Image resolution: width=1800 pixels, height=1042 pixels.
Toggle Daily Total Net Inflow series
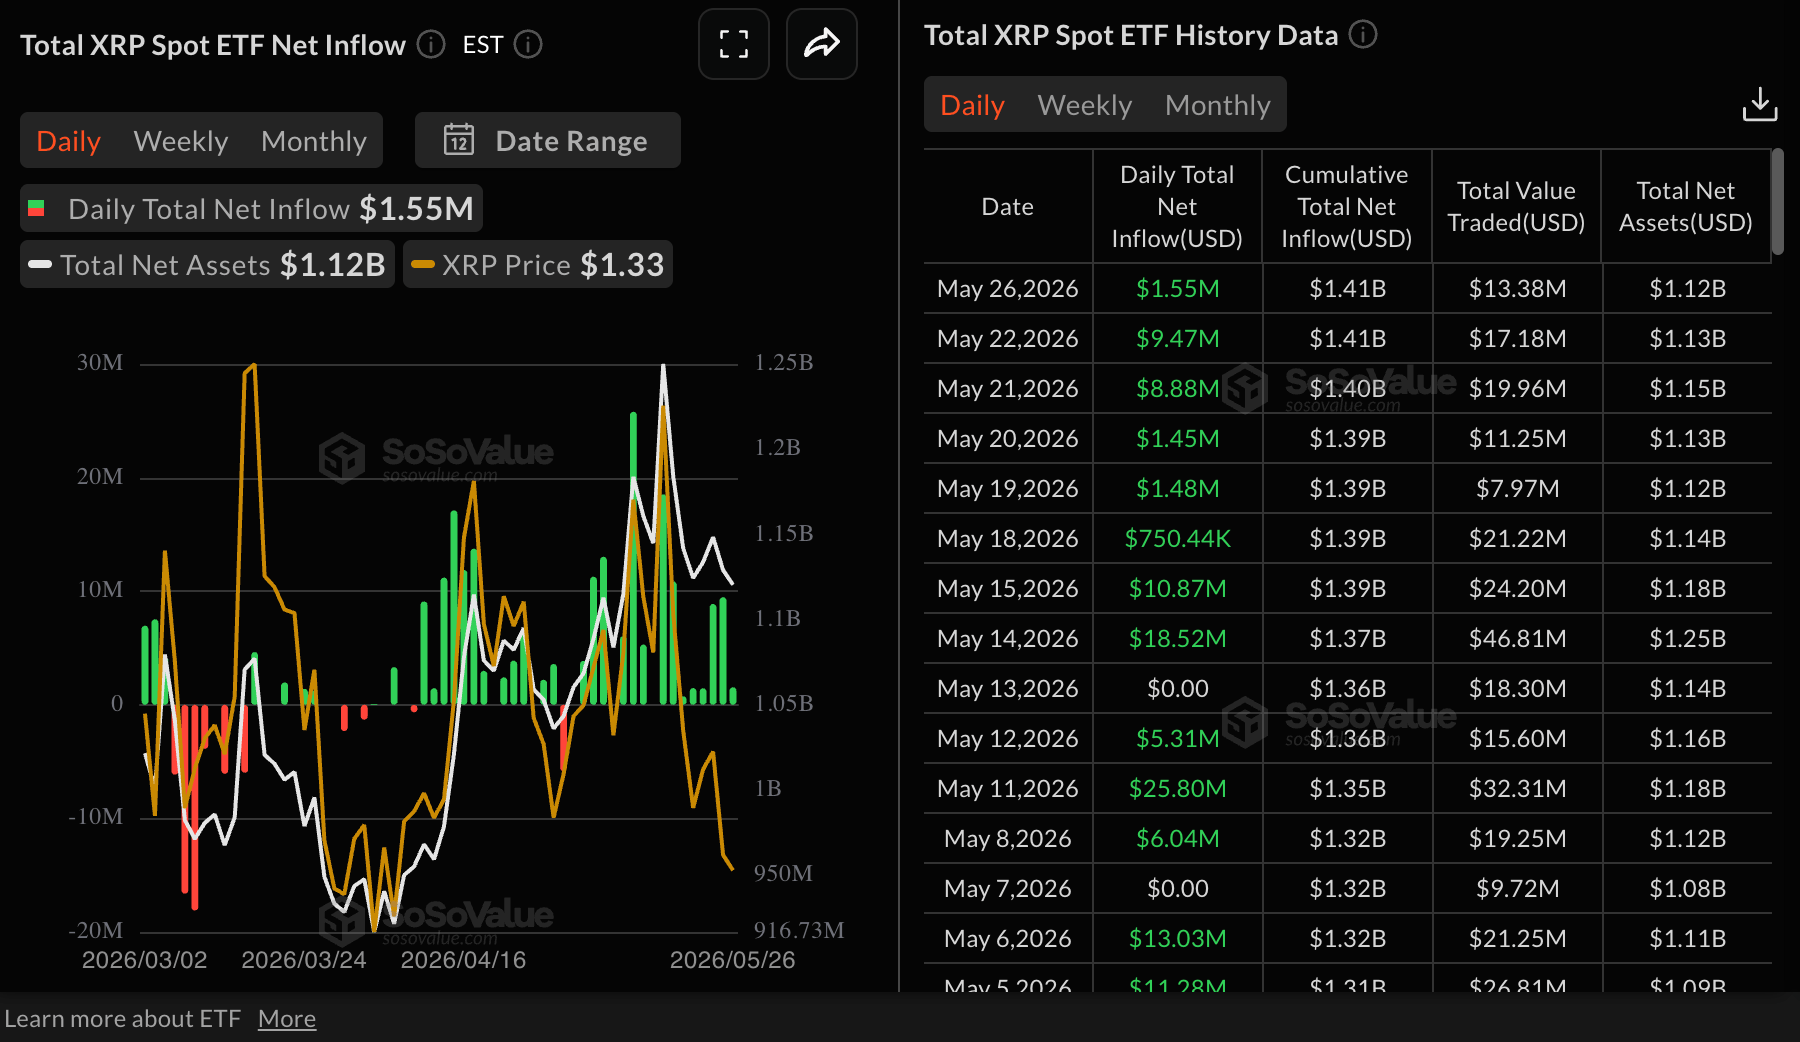click(x=251, y=208)
